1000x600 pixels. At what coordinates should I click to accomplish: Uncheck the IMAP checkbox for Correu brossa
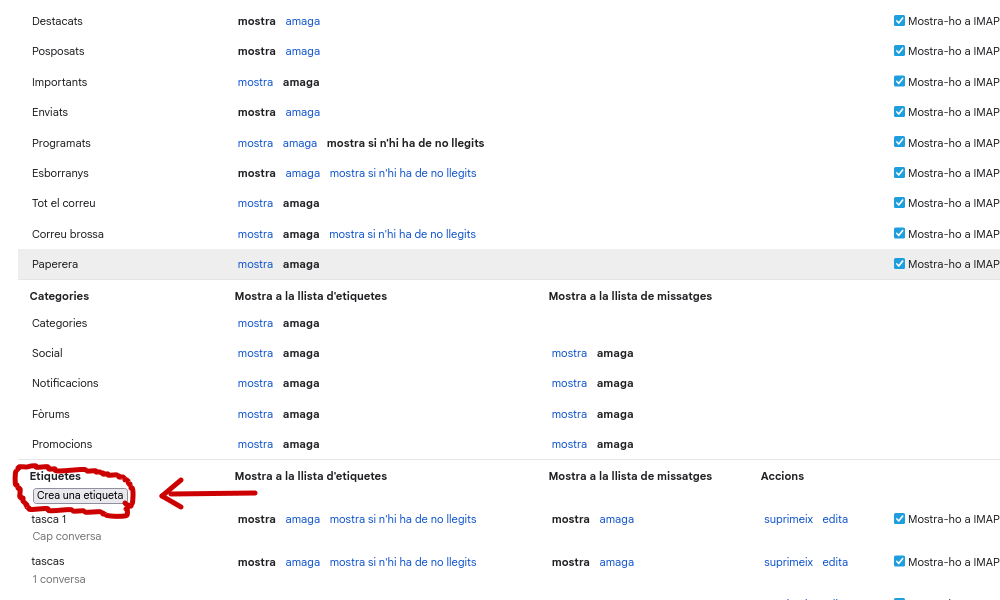click(899, 234)
